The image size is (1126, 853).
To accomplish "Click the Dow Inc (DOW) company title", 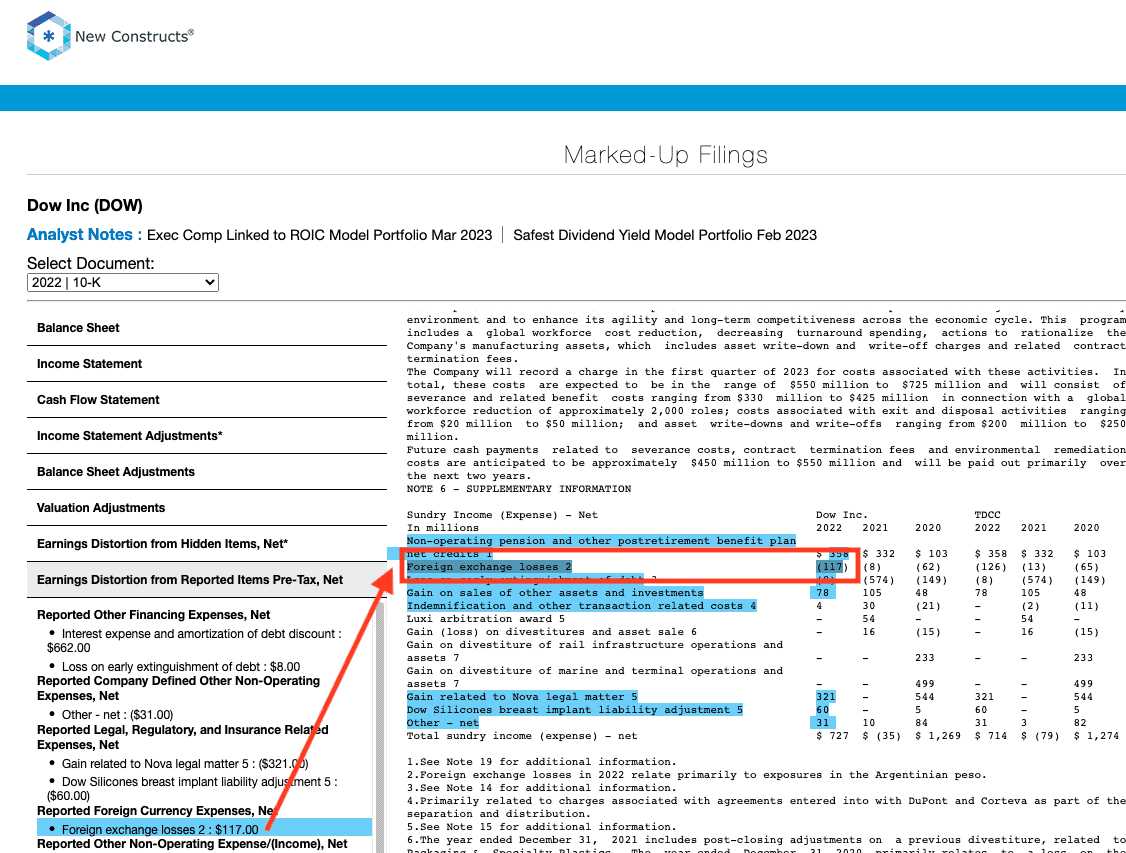I will [x=85, y=205].
